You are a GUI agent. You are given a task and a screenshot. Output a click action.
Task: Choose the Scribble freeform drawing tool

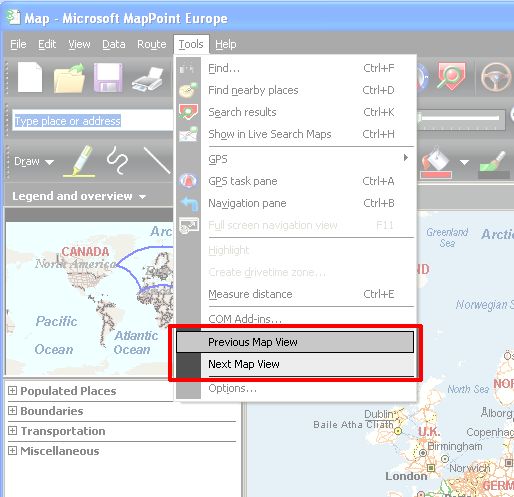point(117,160)
